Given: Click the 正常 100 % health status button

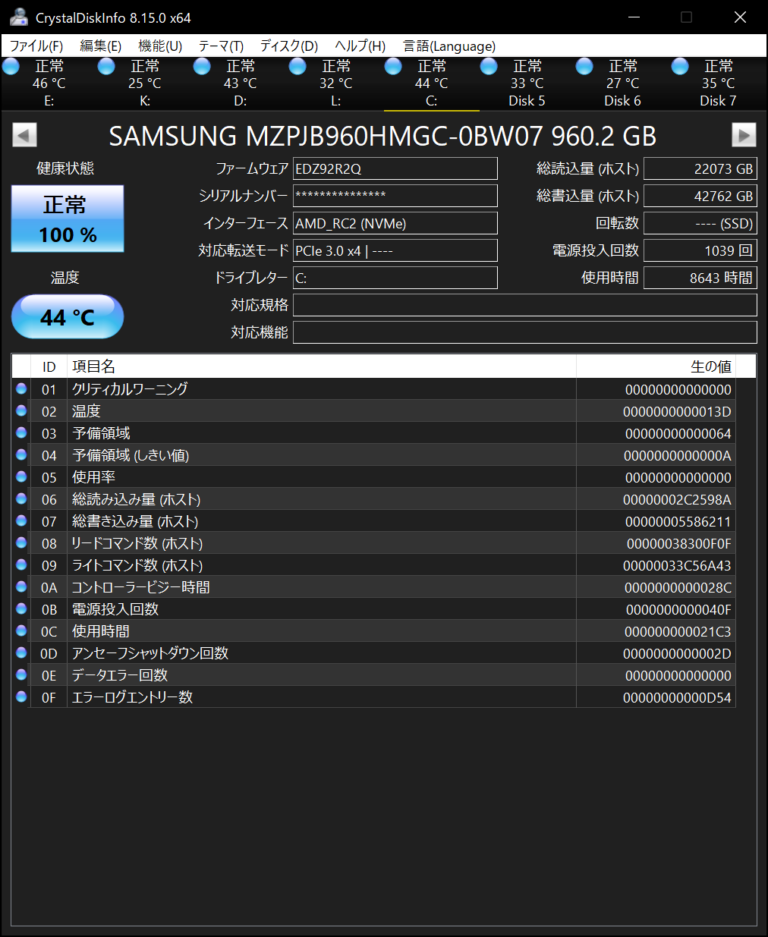Looking at the screenshot, I should (x=67, y=218).
